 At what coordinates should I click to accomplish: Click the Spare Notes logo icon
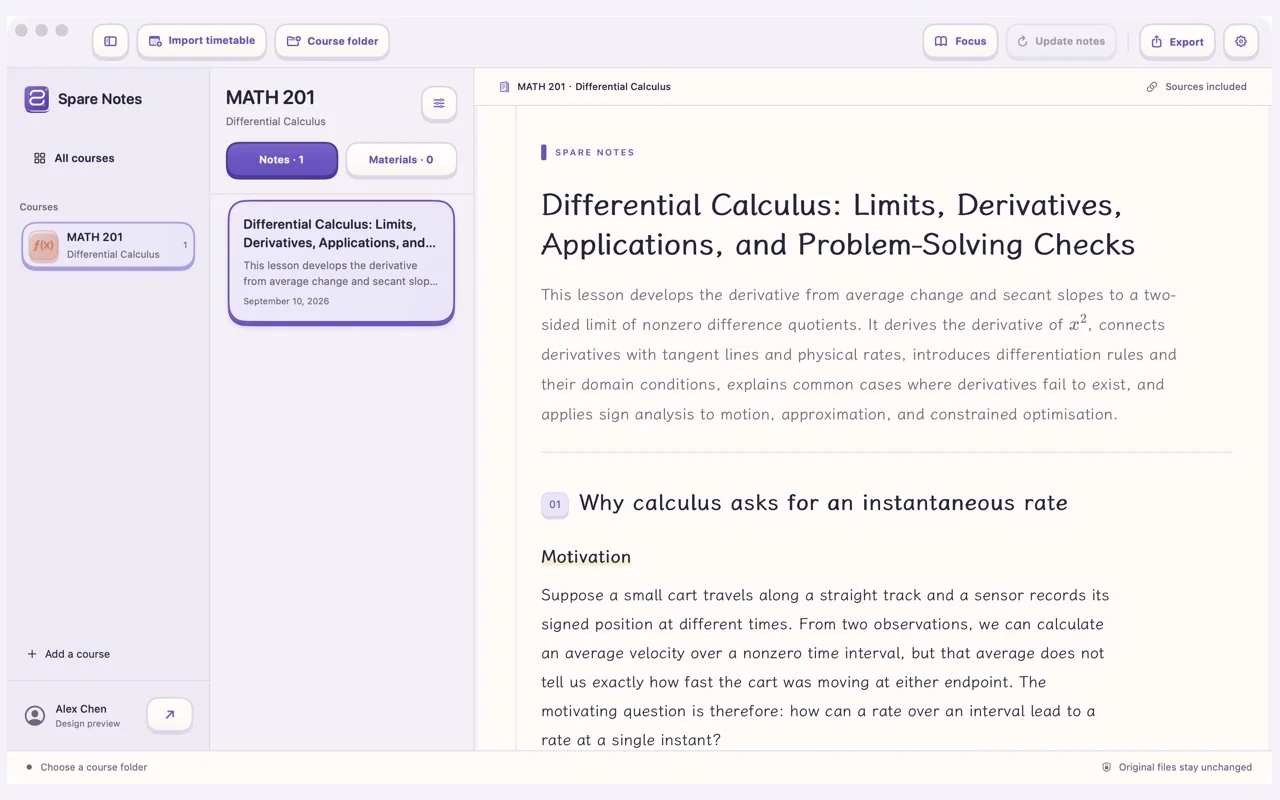click(37, 99)
